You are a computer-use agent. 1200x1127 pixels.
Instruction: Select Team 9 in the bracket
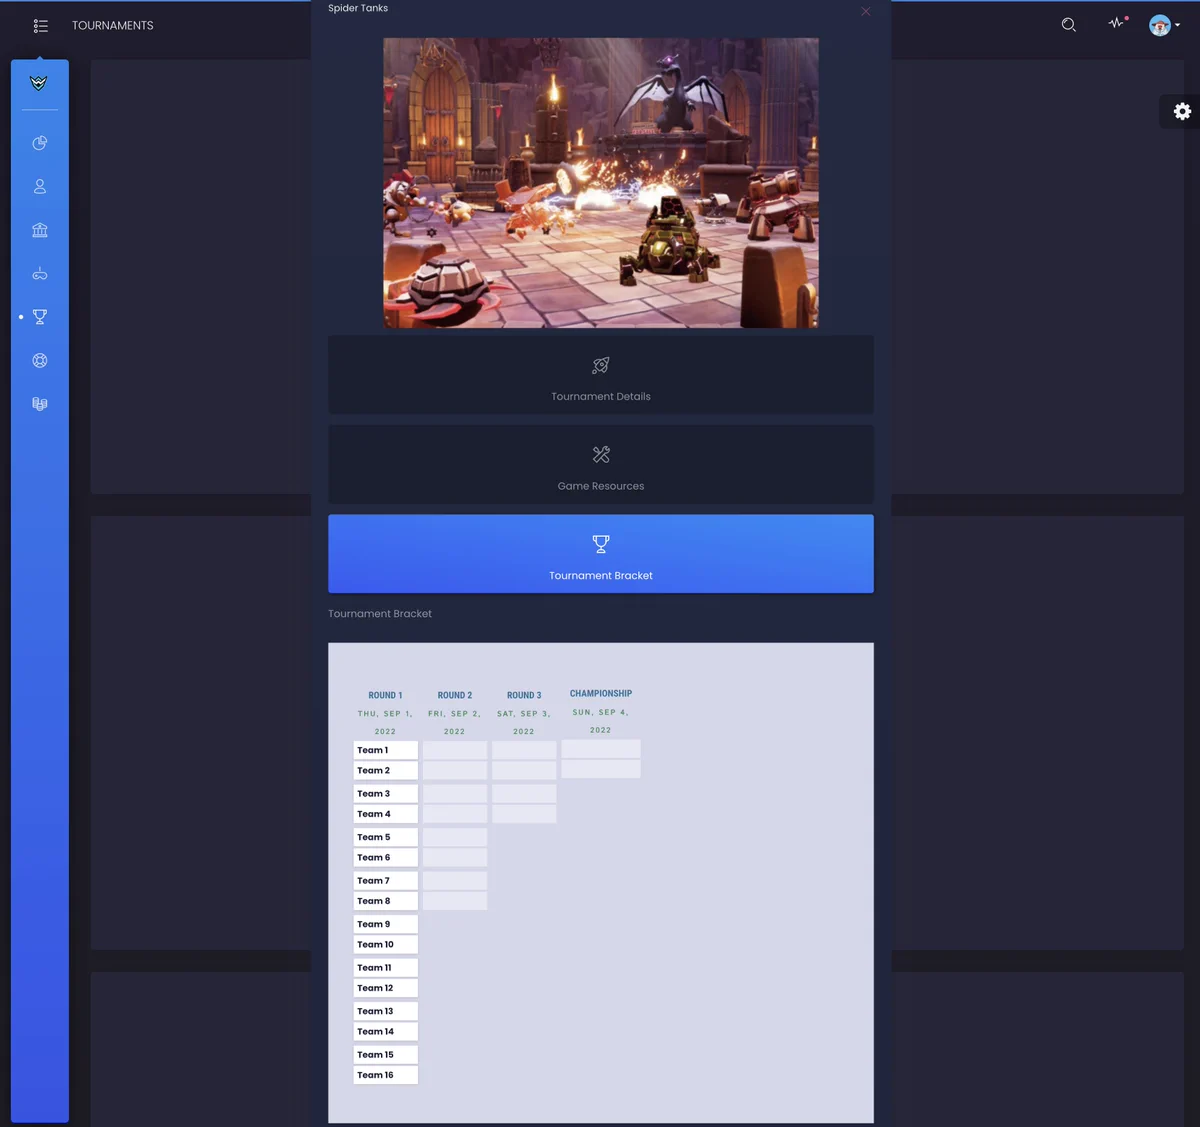point(385,924)
